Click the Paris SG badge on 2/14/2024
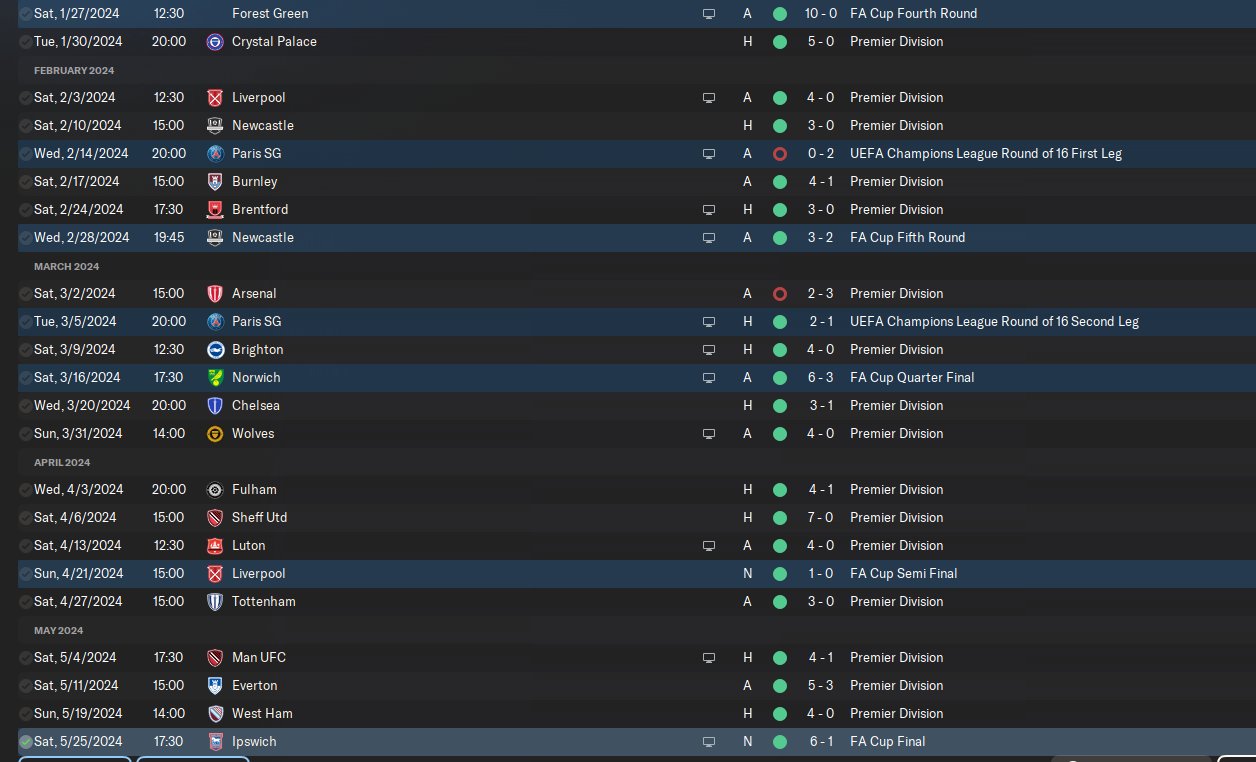This screenshot has width=1256, height=762. 215,154
